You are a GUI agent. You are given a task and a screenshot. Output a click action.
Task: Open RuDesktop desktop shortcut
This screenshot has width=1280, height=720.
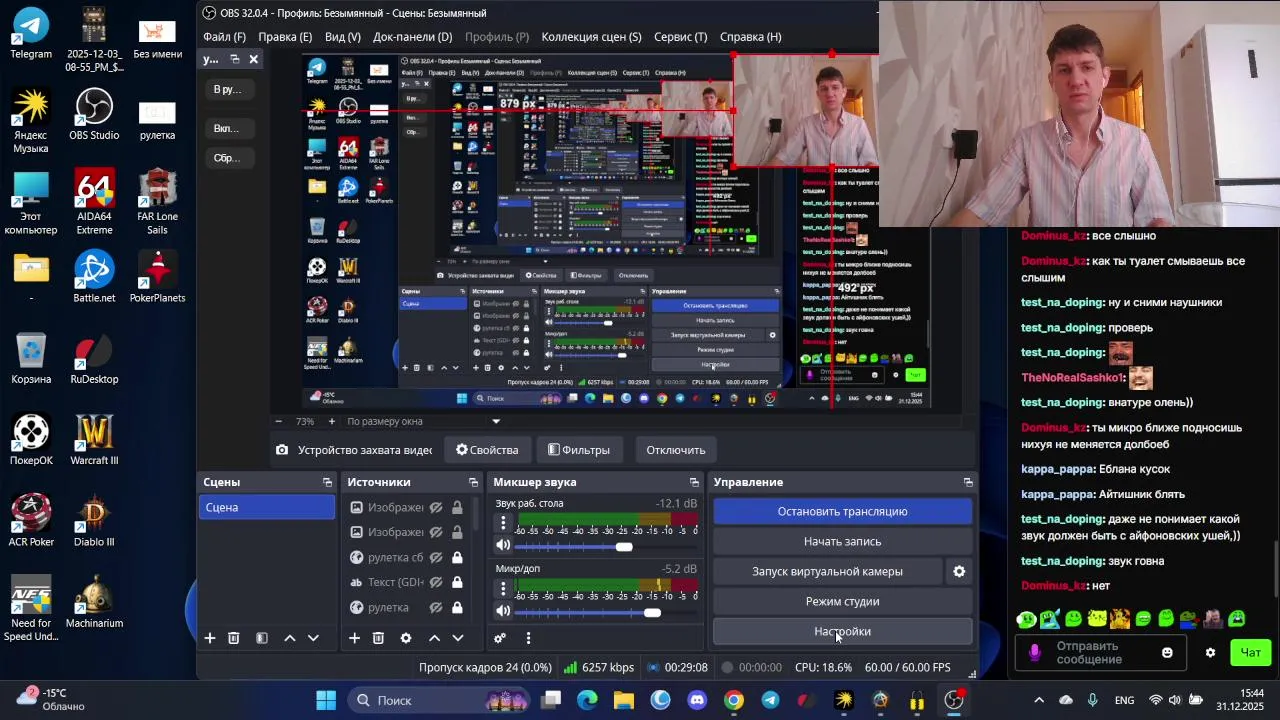(94, 359)
